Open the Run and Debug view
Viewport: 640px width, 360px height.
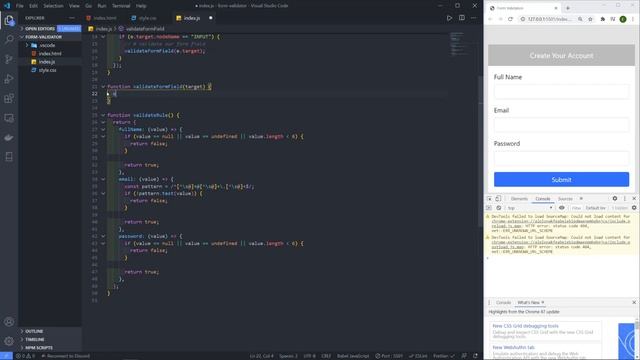click(x=9, y=79)
